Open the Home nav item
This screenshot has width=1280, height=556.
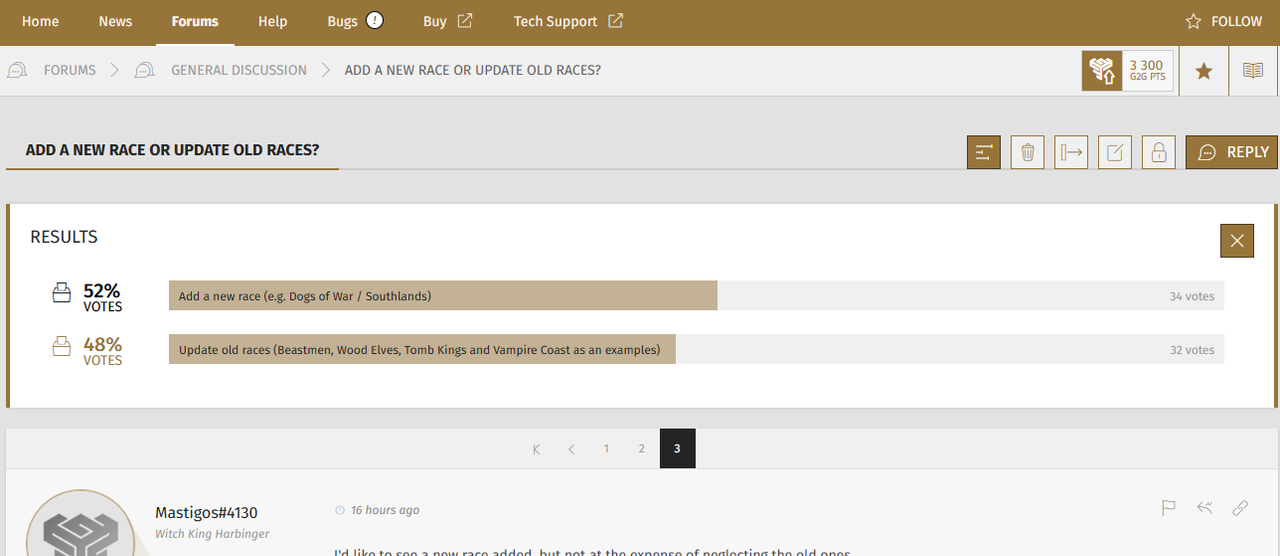tap(40, 21)
